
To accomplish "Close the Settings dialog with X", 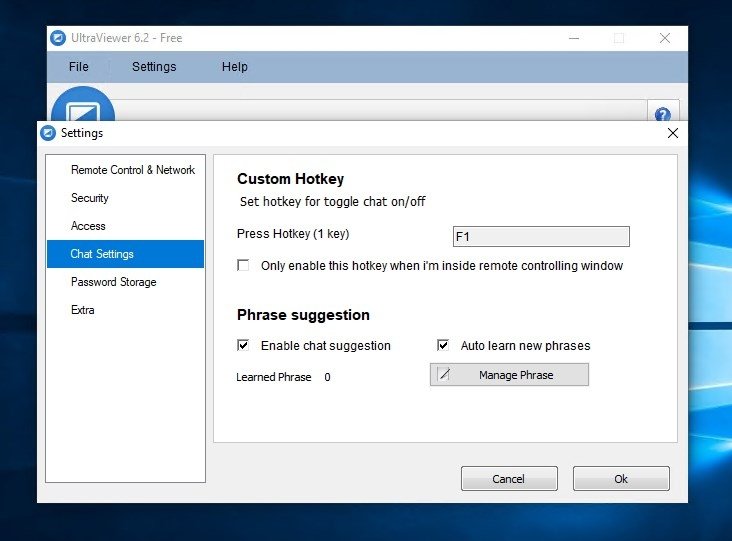I will (x=673, y=133).
